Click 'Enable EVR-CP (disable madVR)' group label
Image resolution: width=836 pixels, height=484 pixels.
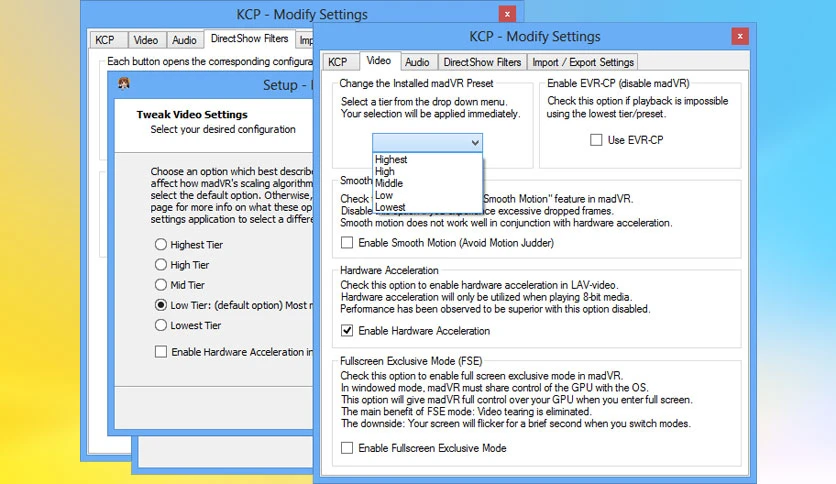(618, 83)
